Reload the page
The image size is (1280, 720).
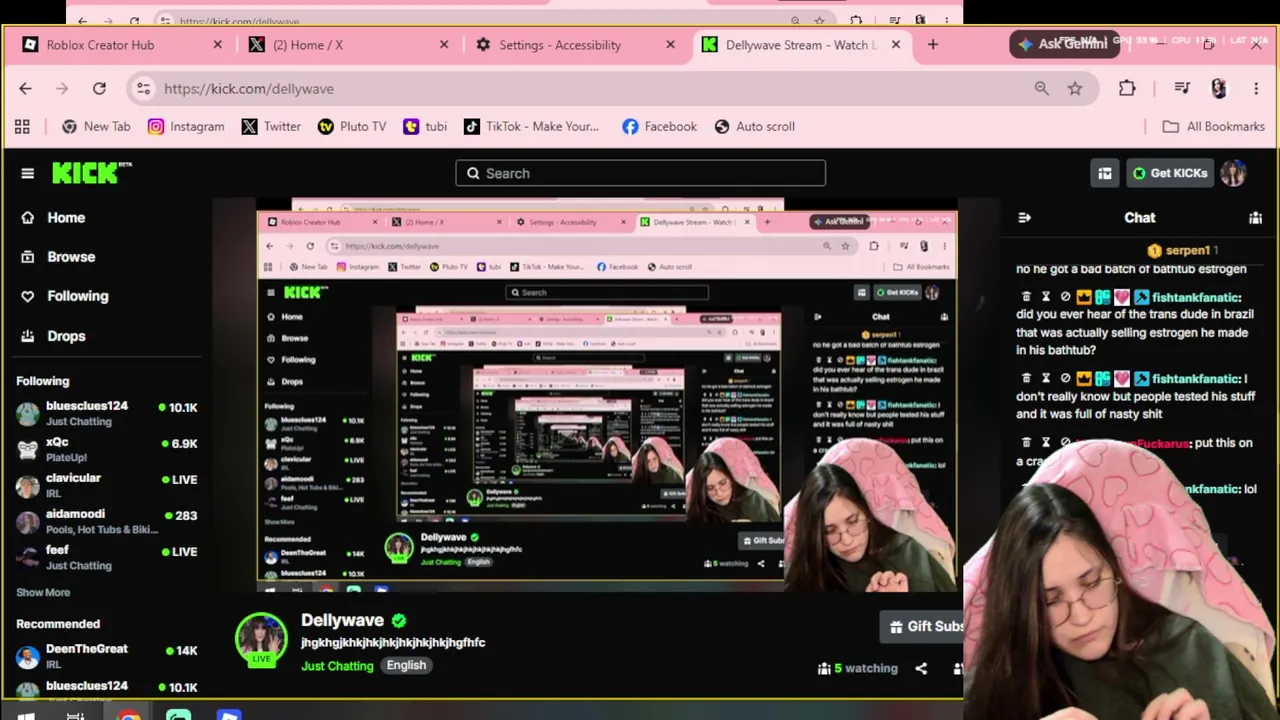tap(99, 89)
